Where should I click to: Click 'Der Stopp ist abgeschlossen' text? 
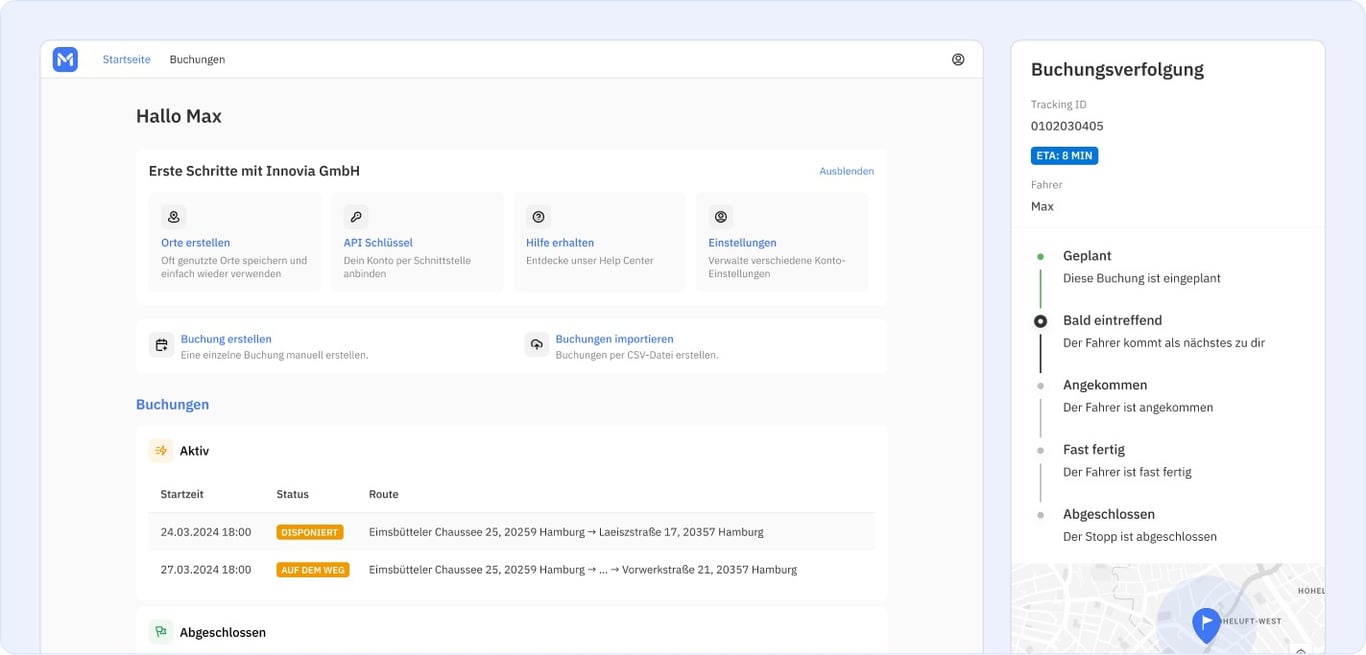[1140, 537]
